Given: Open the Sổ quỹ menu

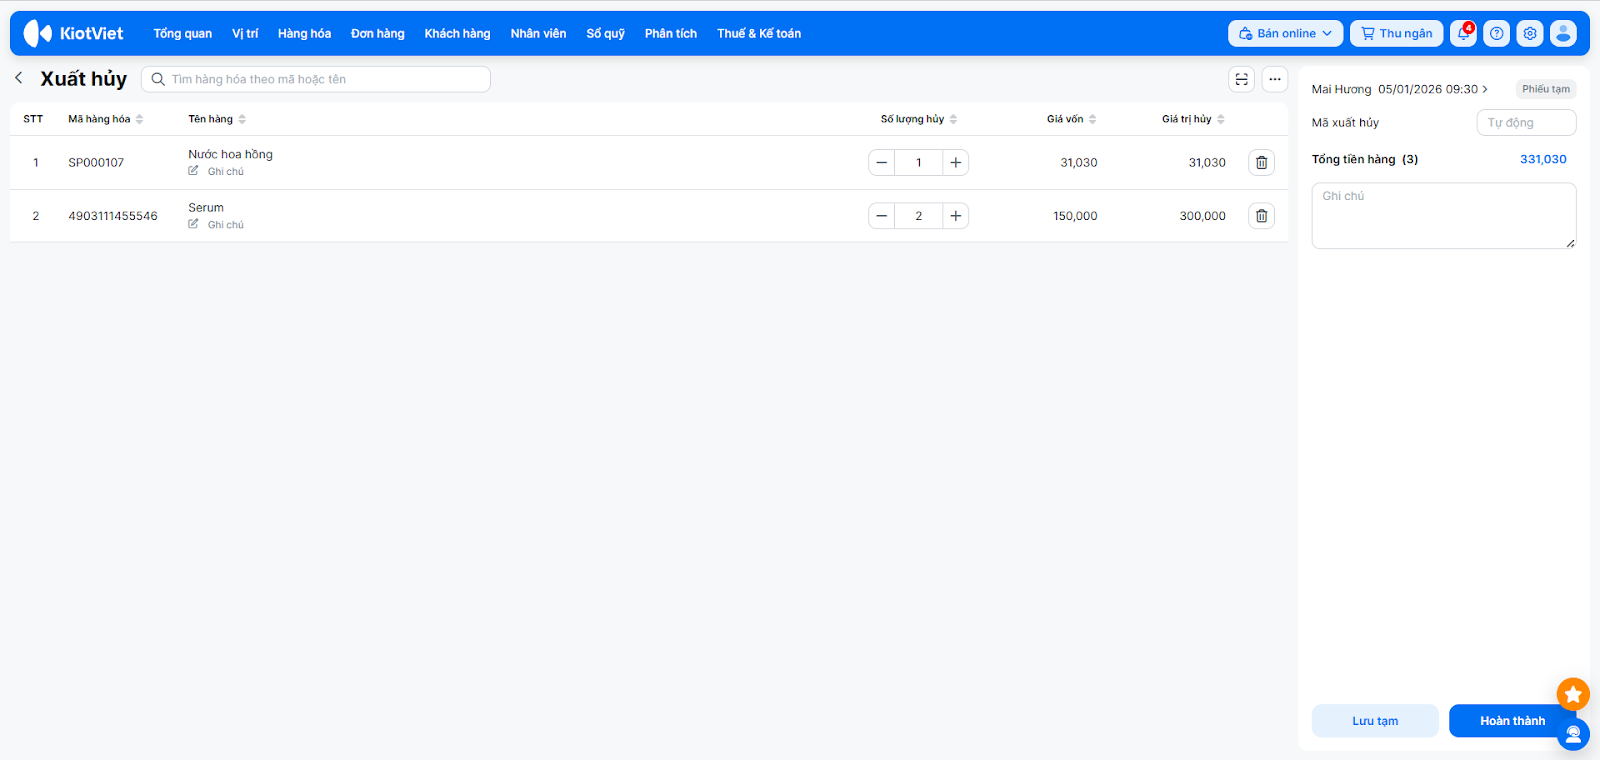Looking at the screenshot, I should coord(605,33).
